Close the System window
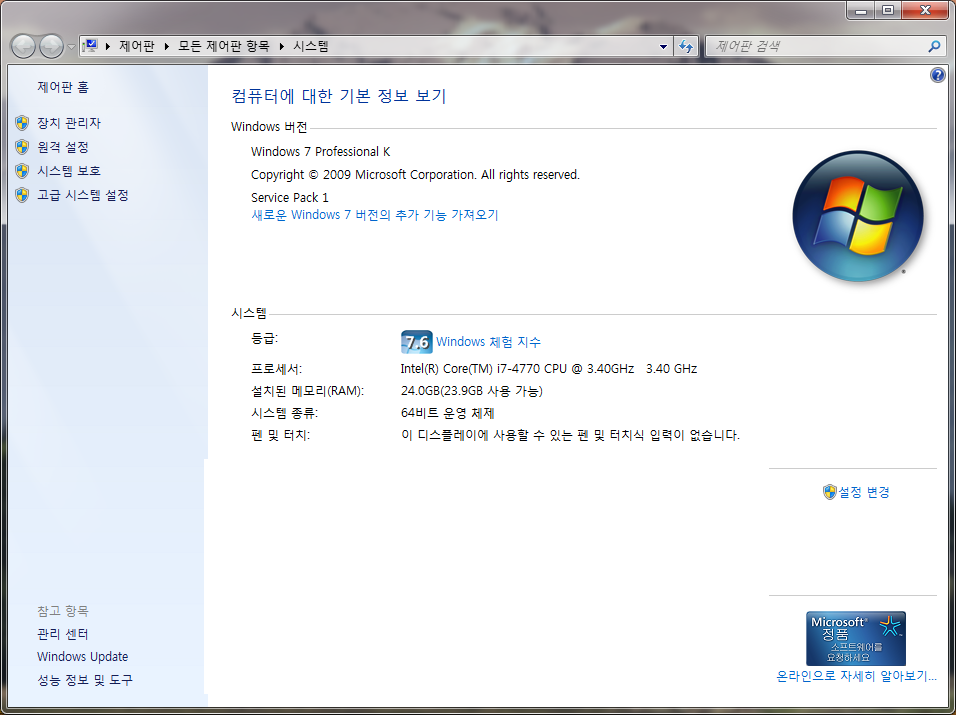The height and width of the screenshot is (715, 956). point(925,10)
